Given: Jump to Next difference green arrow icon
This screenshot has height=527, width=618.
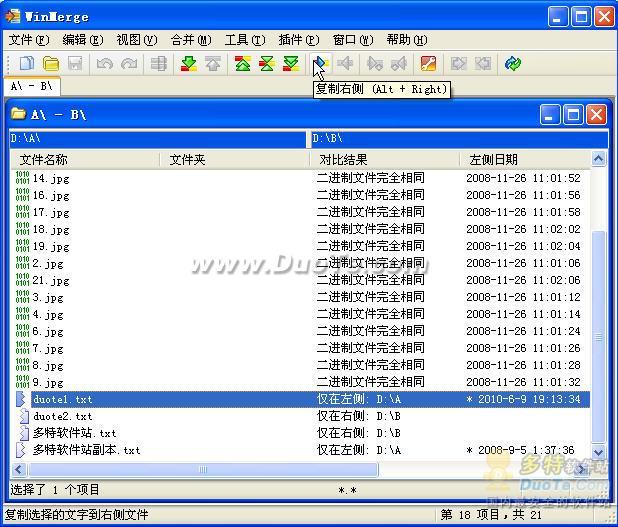Looking at the screenshot, I should [189, 63].
